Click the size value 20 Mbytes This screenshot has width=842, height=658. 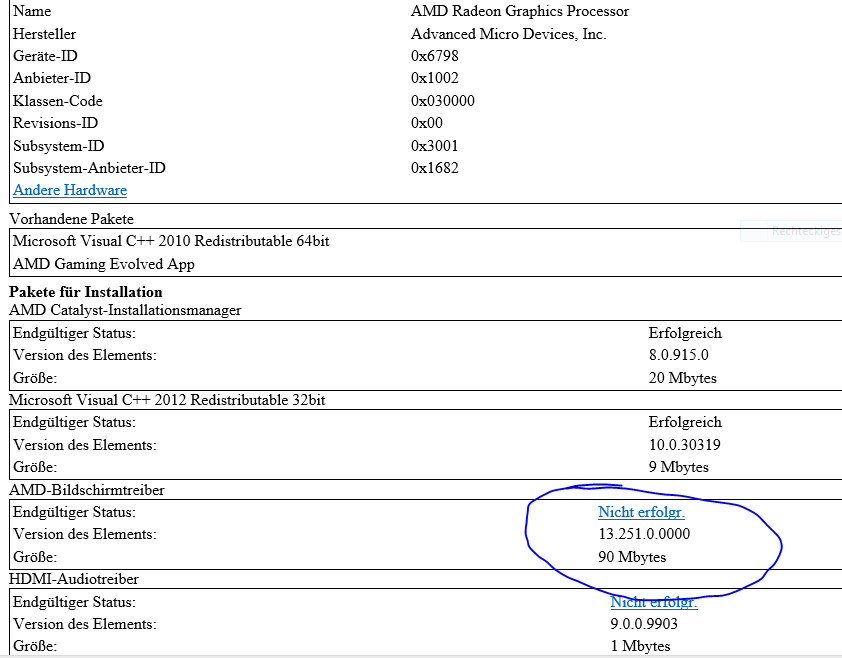[683, 378]
